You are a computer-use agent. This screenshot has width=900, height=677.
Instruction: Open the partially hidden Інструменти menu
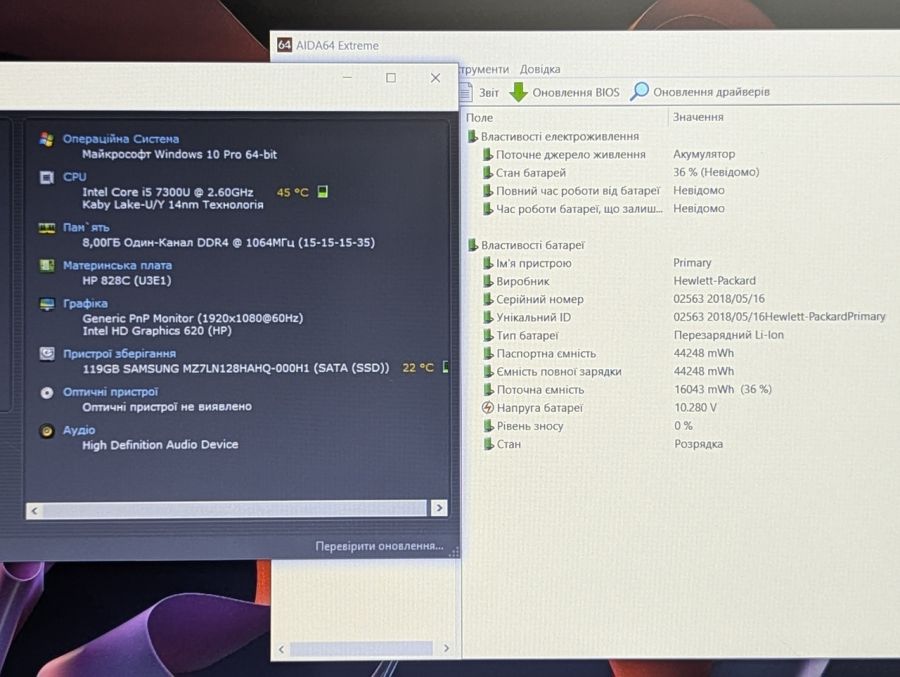pyautogui.click(x=484, y=69)
